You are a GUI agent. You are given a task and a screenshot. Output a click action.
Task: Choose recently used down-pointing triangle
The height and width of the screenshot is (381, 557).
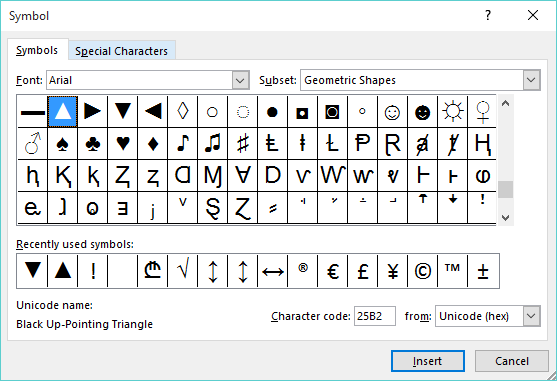(32, 271)
